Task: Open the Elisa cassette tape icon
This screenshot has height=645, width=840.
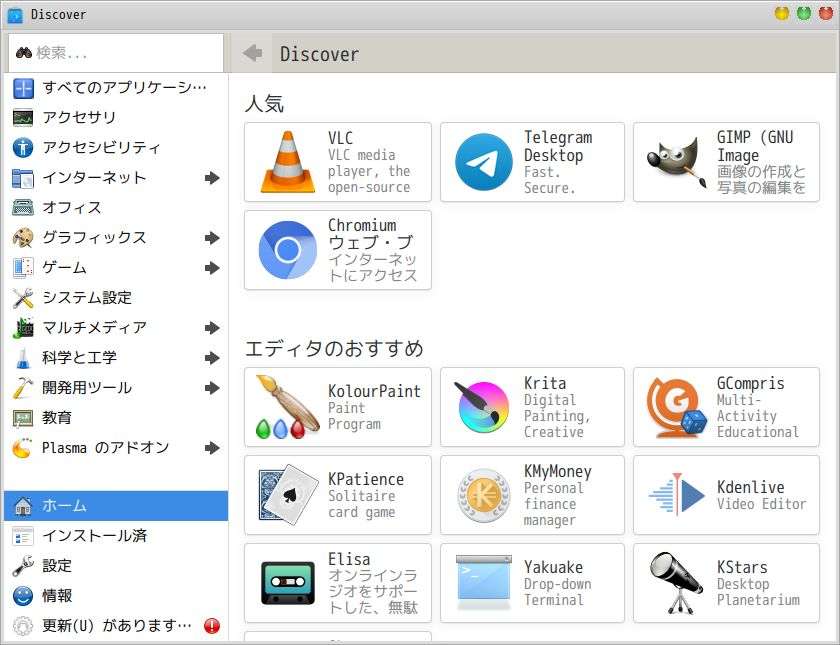Action: point(288,583)
